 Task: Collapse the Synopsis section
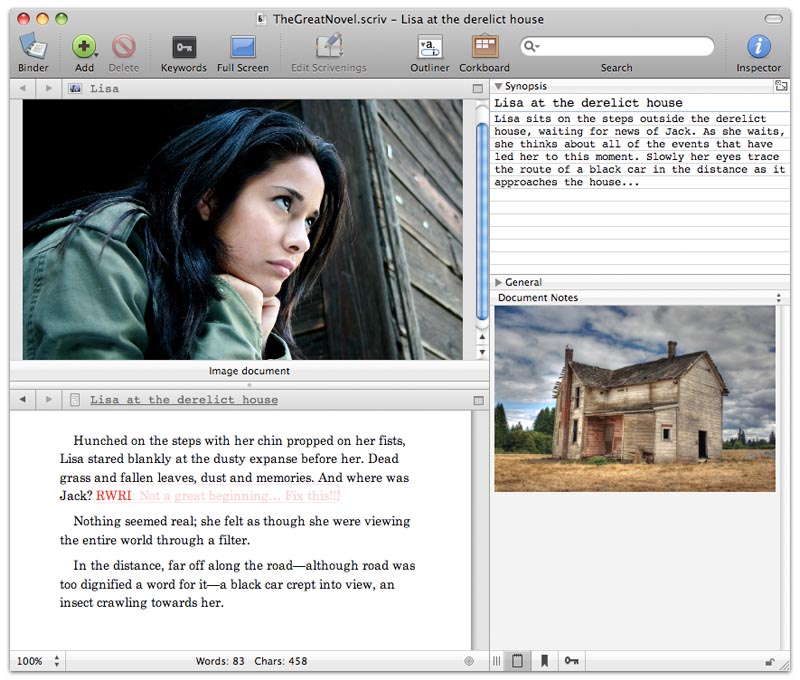point(499,87)
